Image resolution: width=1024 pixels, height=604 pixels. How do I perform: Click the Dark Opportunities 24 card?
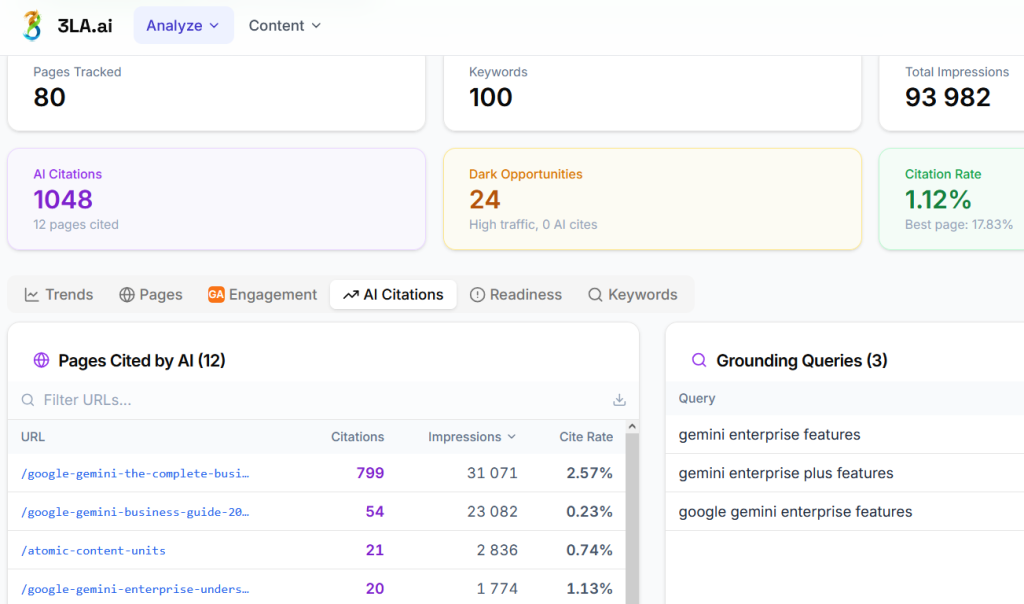click(652, 199)
